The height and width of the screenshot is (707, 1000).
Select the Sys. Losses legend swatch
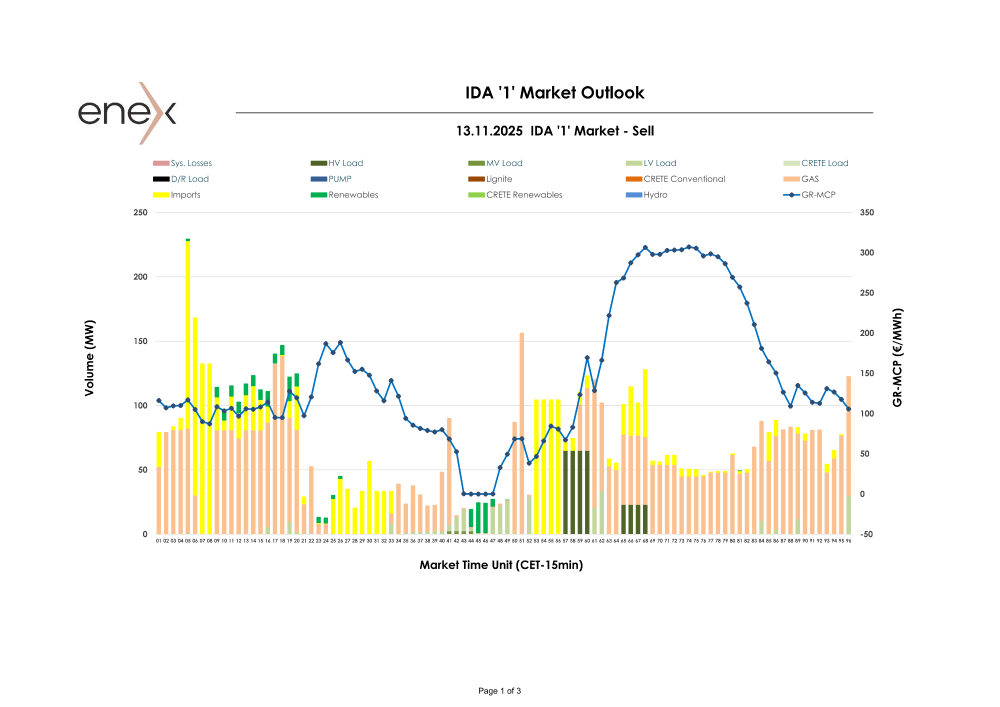[x=161, y=163]
